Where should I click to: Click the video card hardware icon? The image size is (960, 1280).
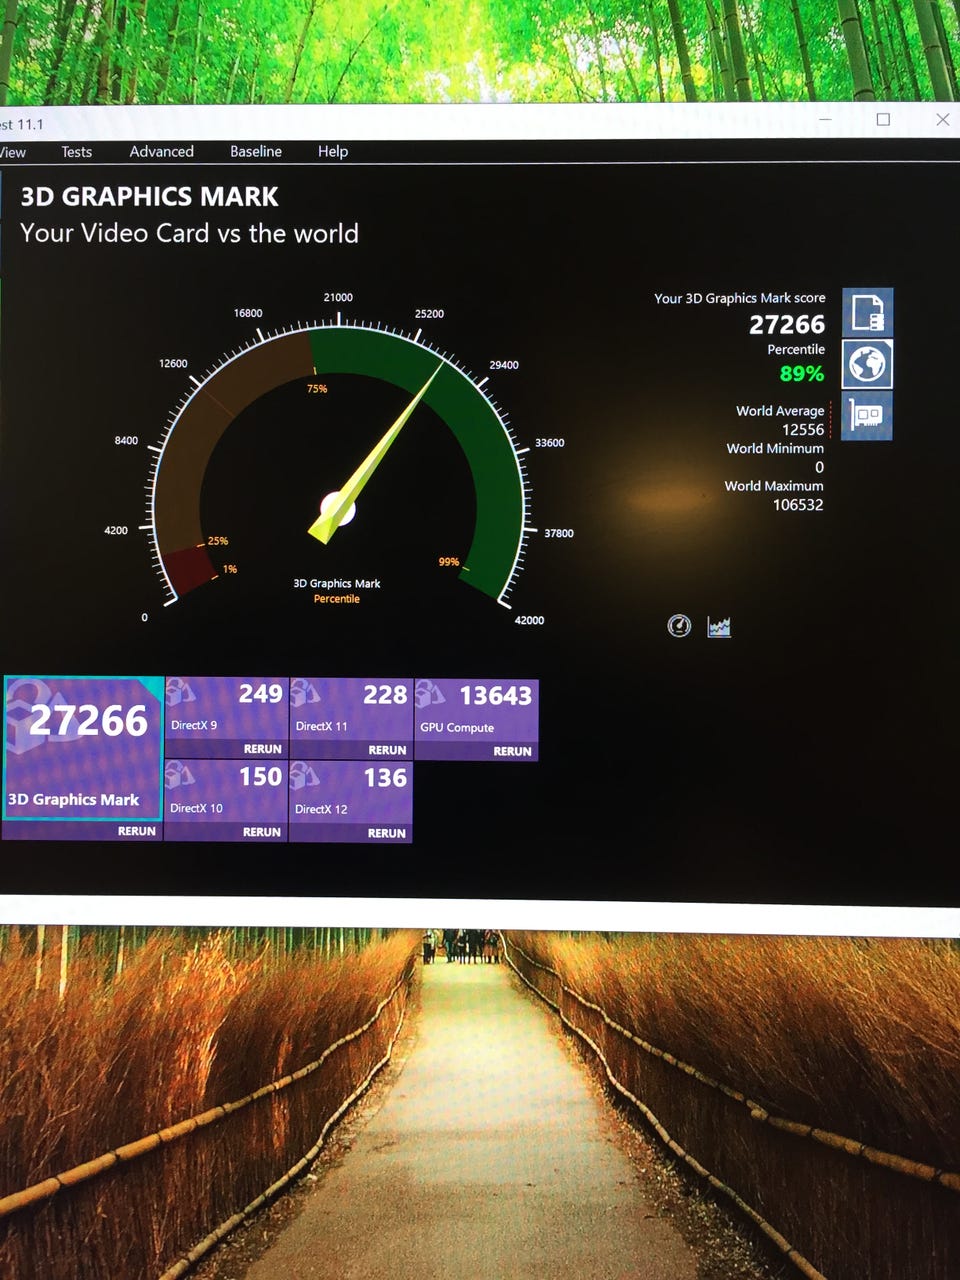pos(867,415)
